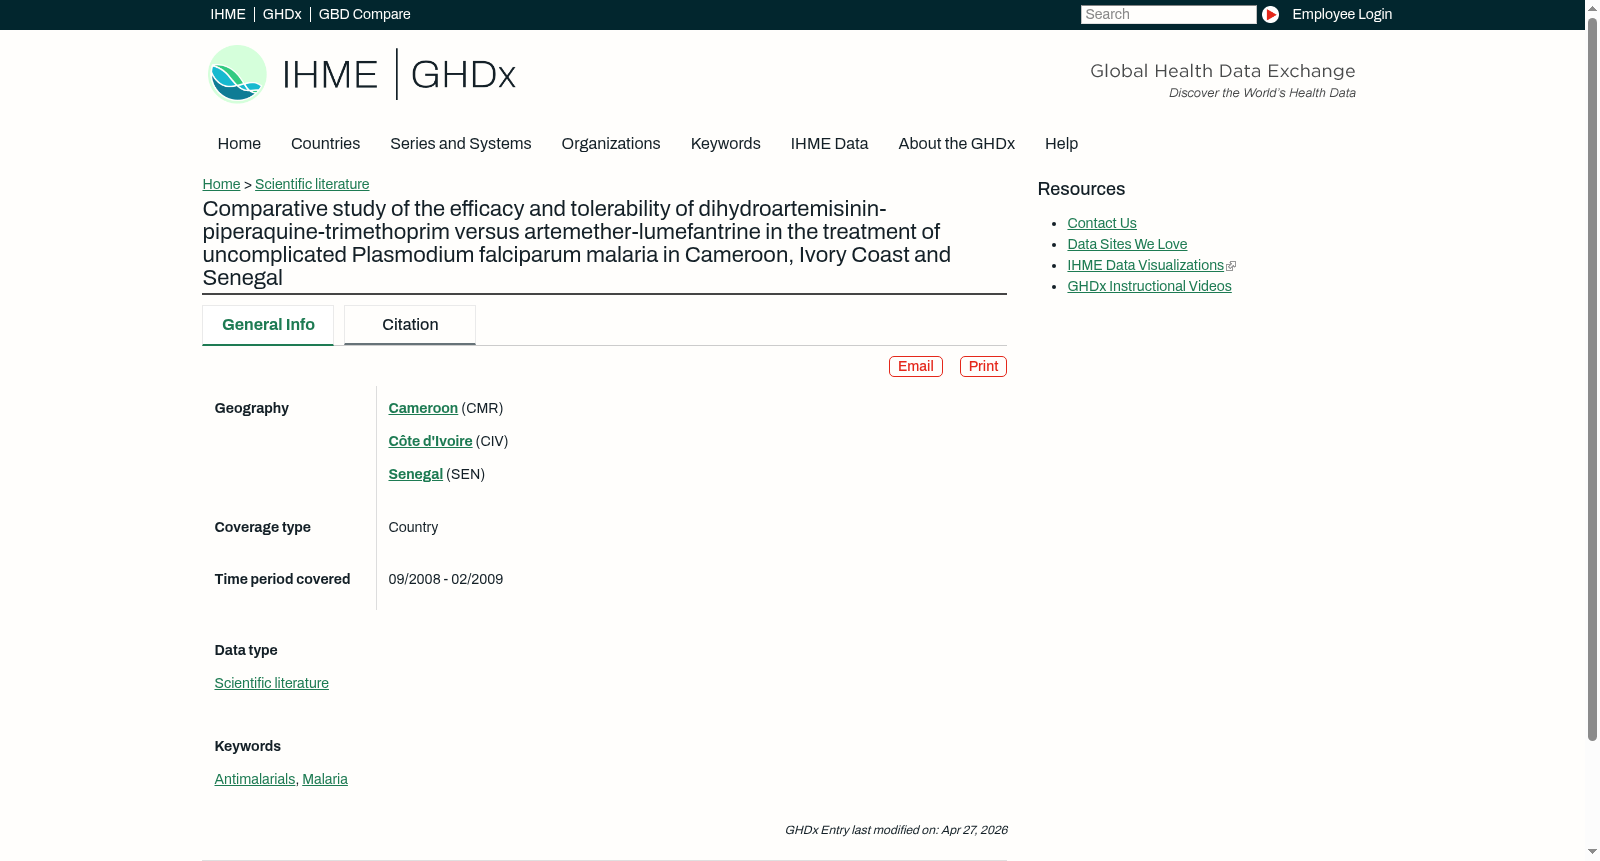Click the Email button
This screenshot has height=861, width=1600.
[916, 367]
